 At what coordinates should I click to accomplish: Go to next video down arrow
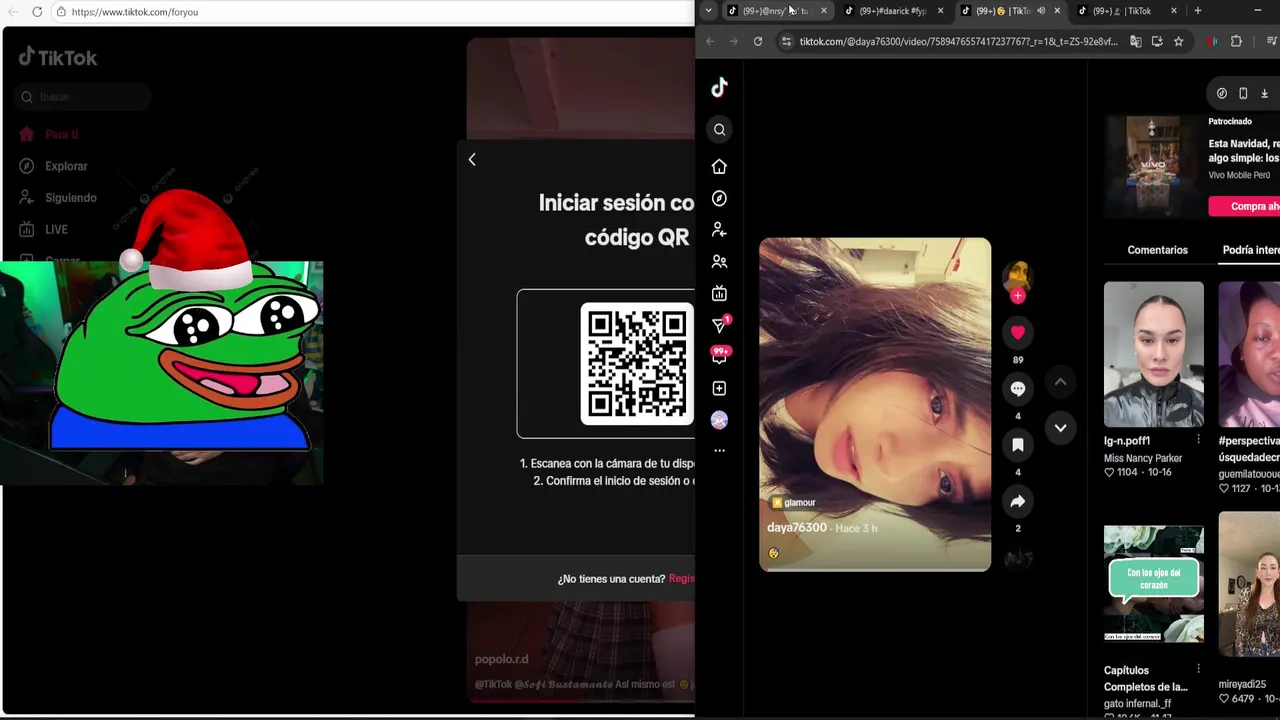point(1060,428)
